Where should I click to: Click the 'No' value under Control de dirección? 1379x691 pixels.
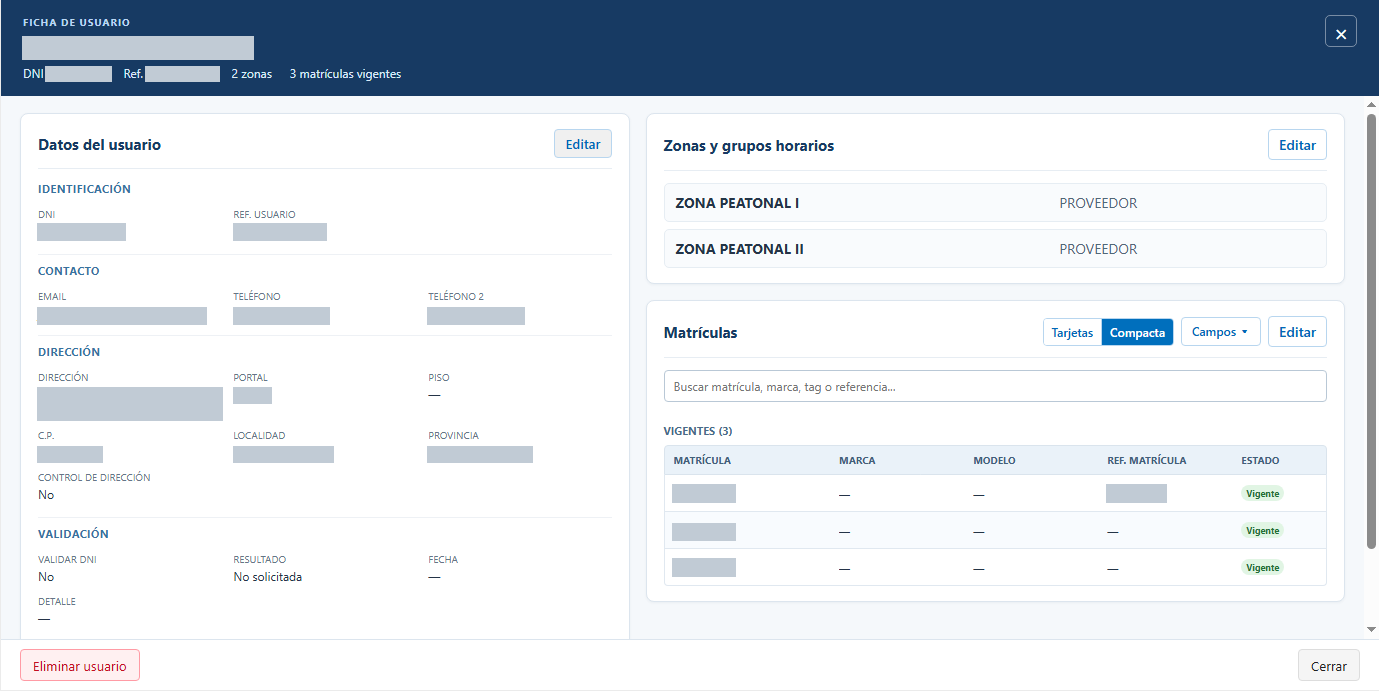tap(46, 495)
